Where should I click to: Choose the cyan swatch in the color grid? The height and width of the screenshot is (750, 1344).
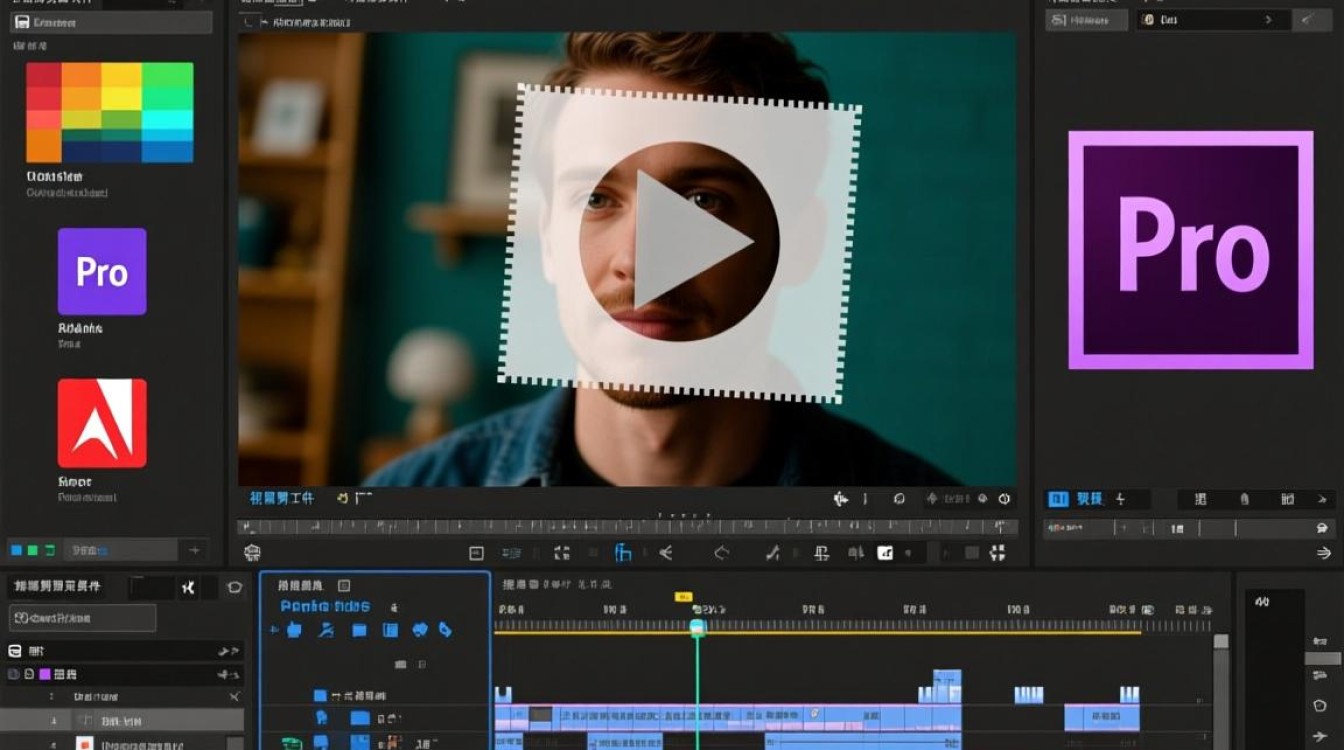[x=168, y=120]
